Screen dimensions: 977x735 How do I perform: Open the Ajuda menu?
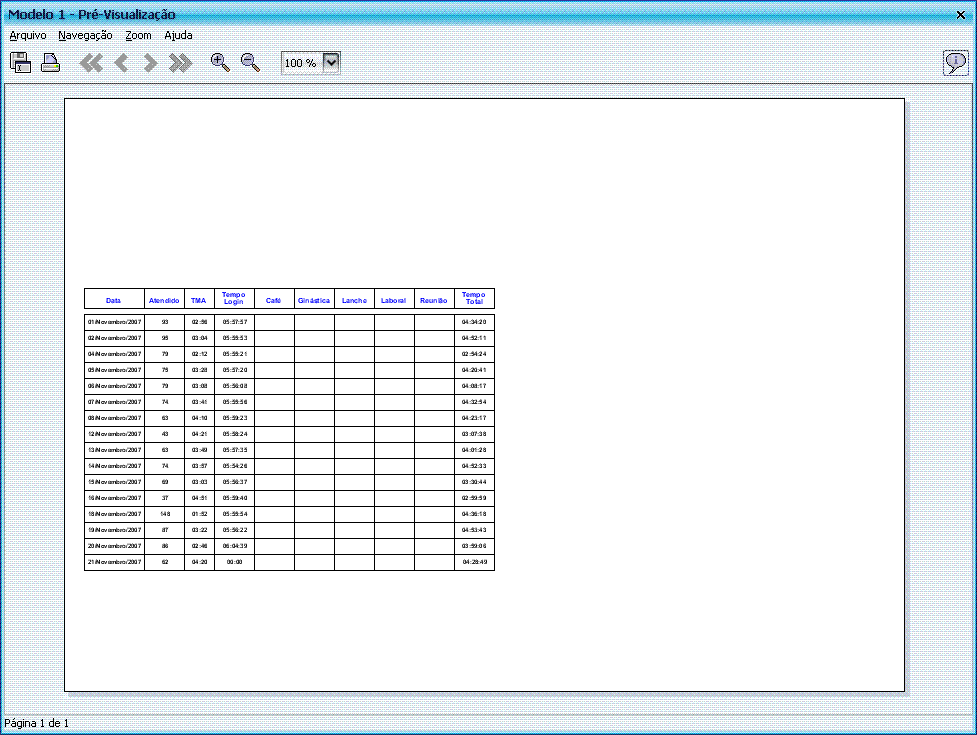pyautogui.click(x=178, y=35)
